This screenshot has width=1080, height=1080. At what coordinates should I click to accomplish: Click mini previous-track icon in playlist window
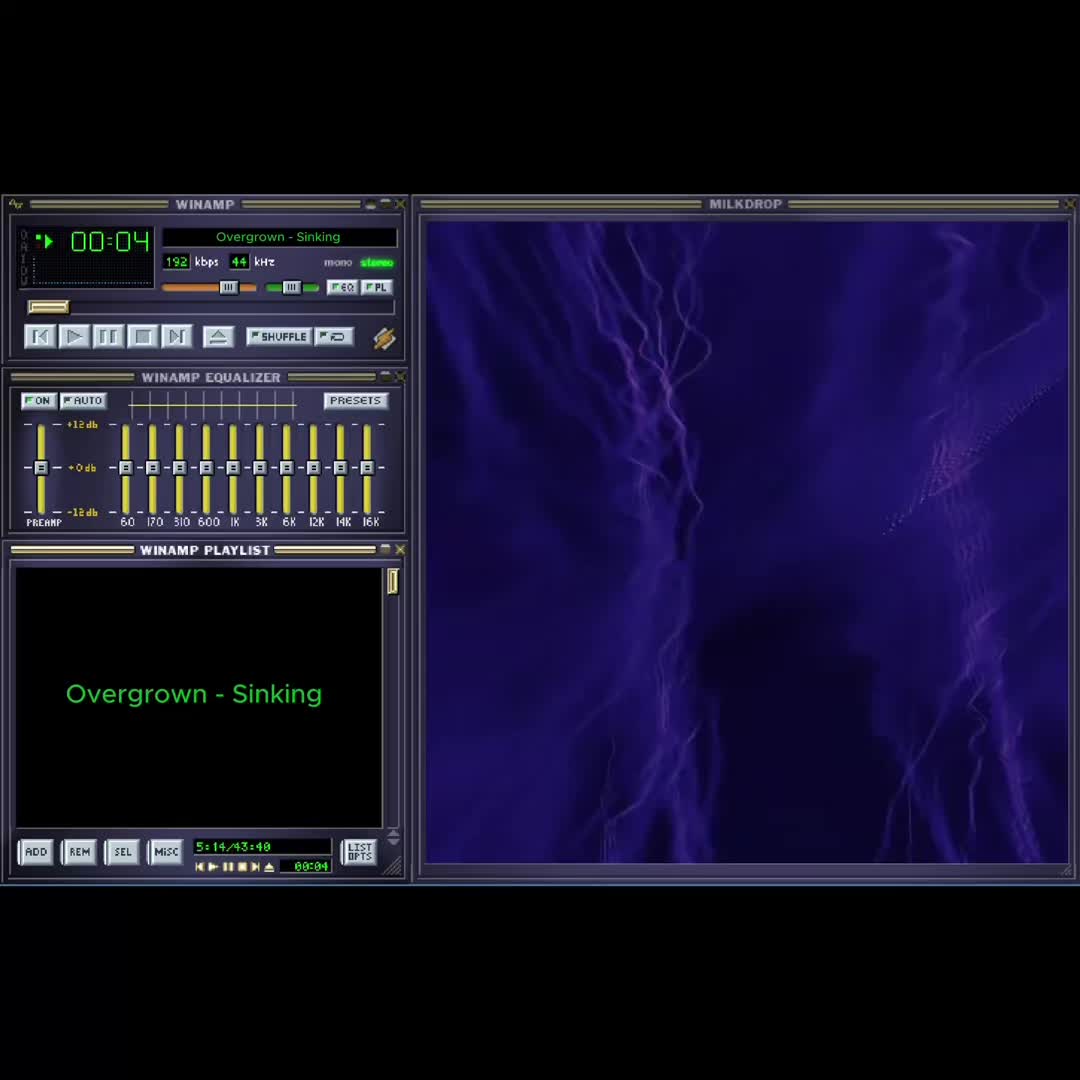(x=200, y=866)
